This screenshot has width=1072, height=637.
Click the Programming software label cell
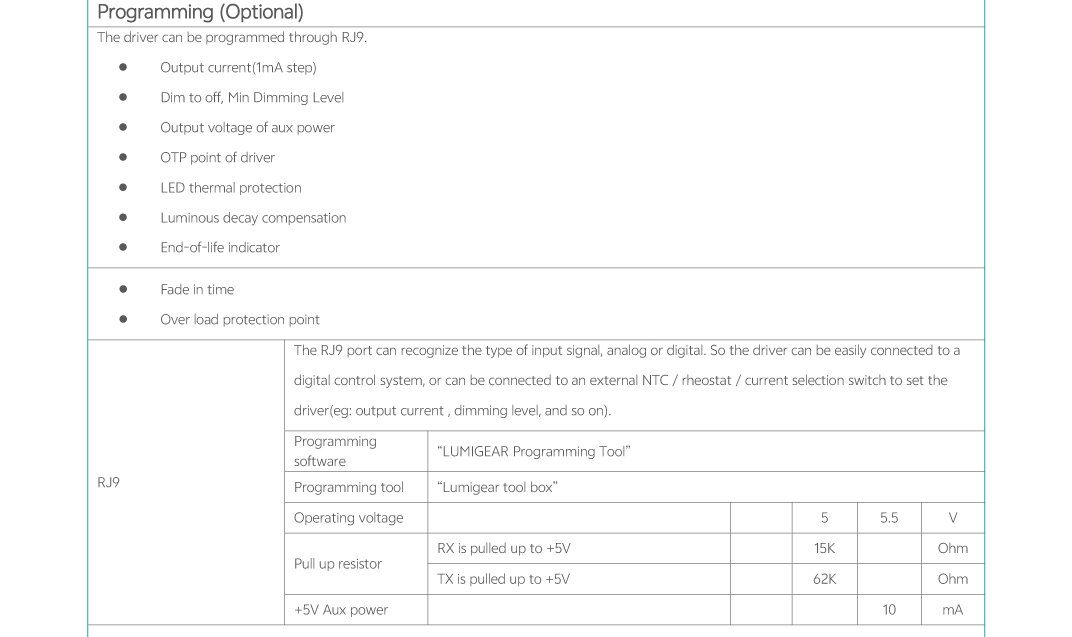pyautogui.click(x=336, y=451)
